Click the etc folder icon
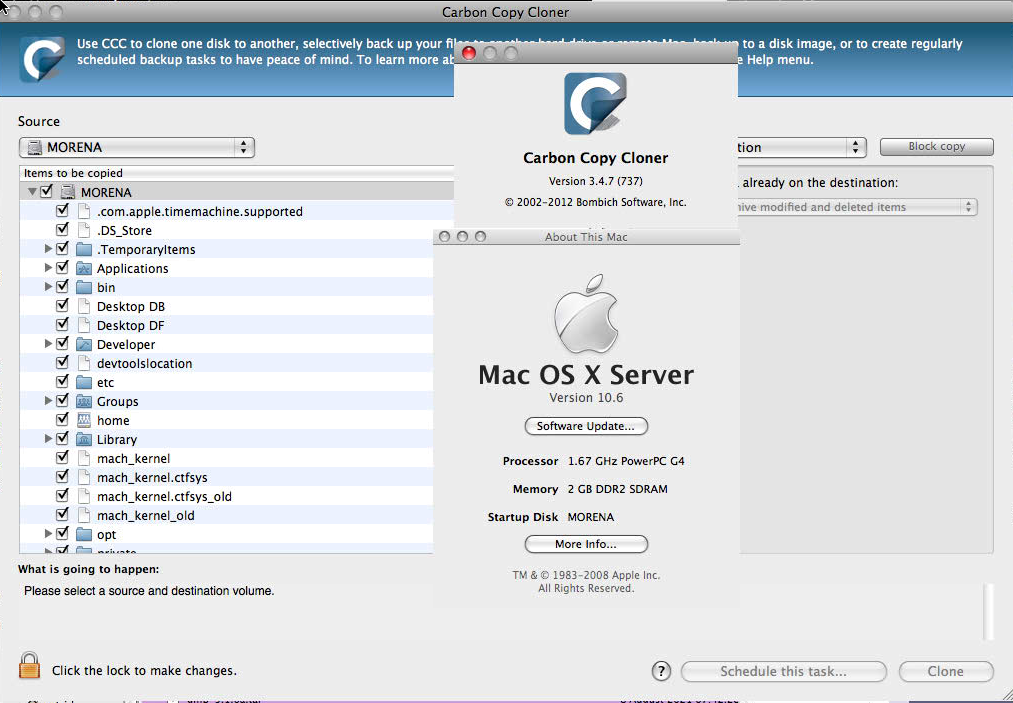The image size is (1013, 703). 84,383
